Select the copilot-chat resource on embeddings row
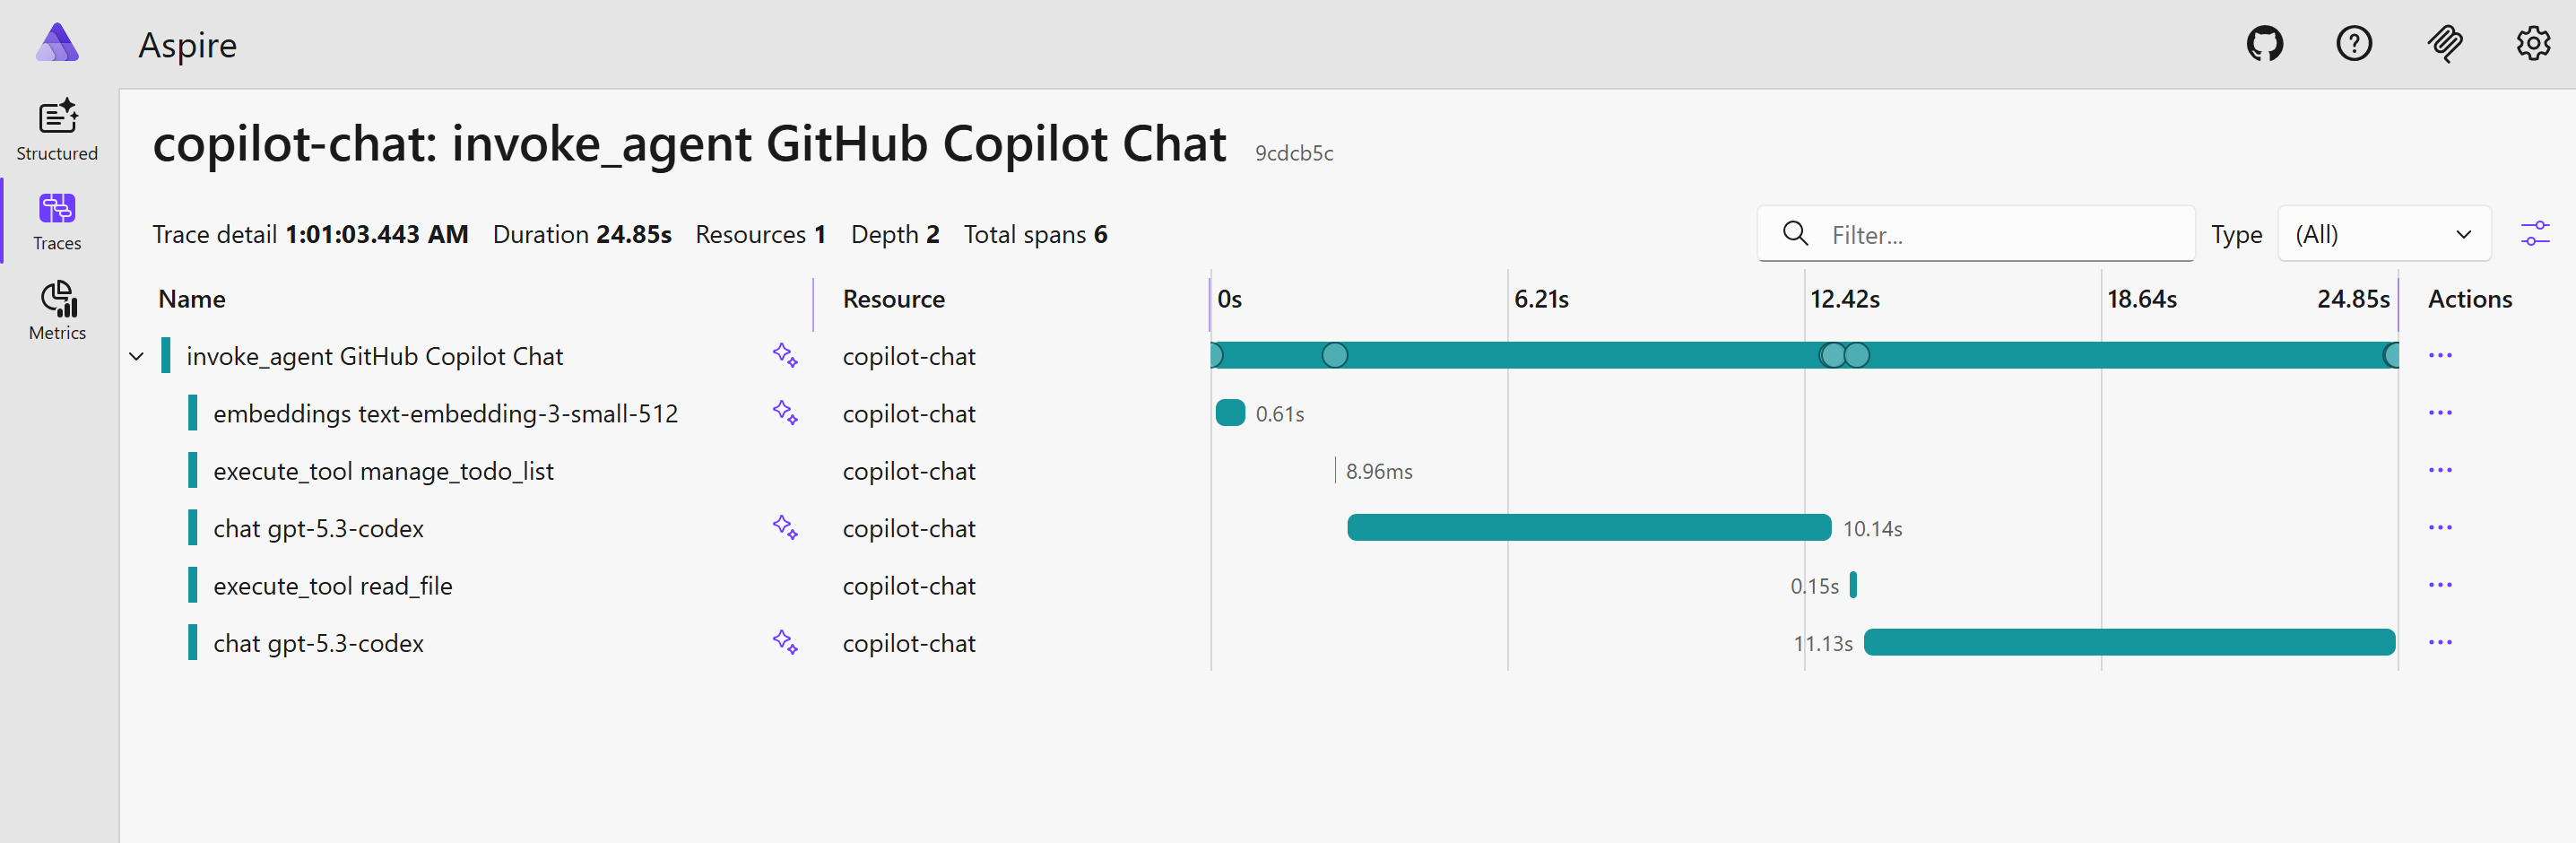Screen dimensions: 2576x843 tap(909, 413)
